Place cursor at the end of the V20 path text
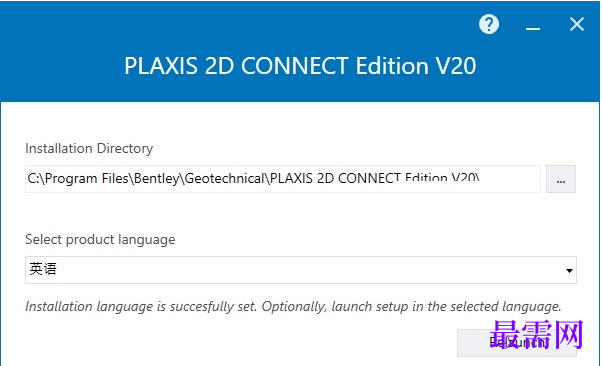This screenshot has width=602, height=366. [x=480, y=179]
